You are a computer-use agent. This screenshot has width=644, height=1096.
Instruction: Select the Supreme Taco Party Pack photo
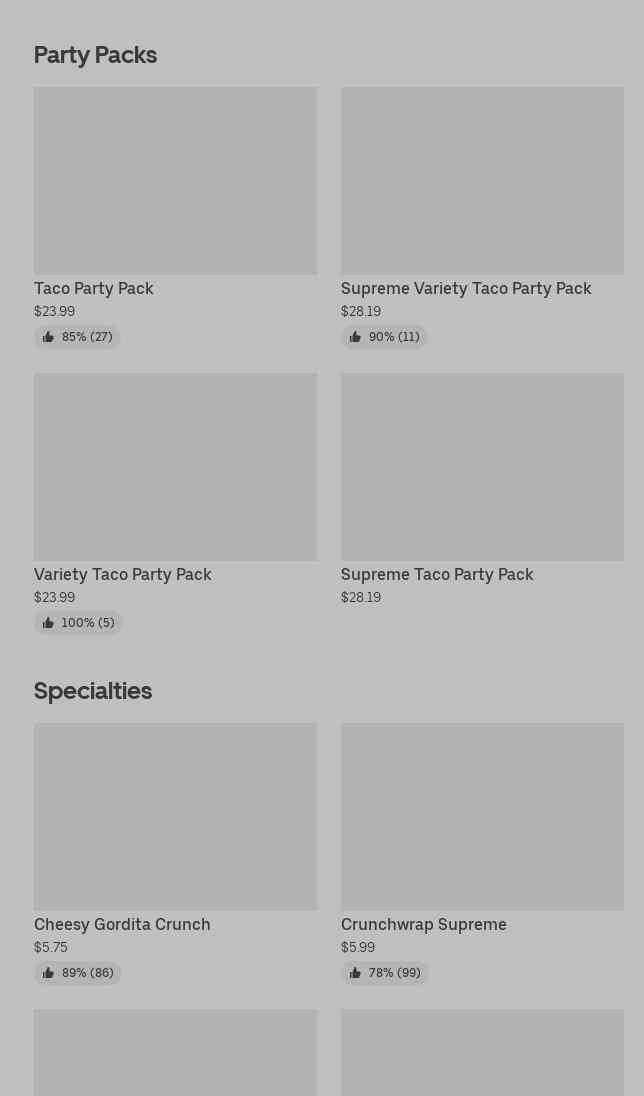click(x=482, y=466)
